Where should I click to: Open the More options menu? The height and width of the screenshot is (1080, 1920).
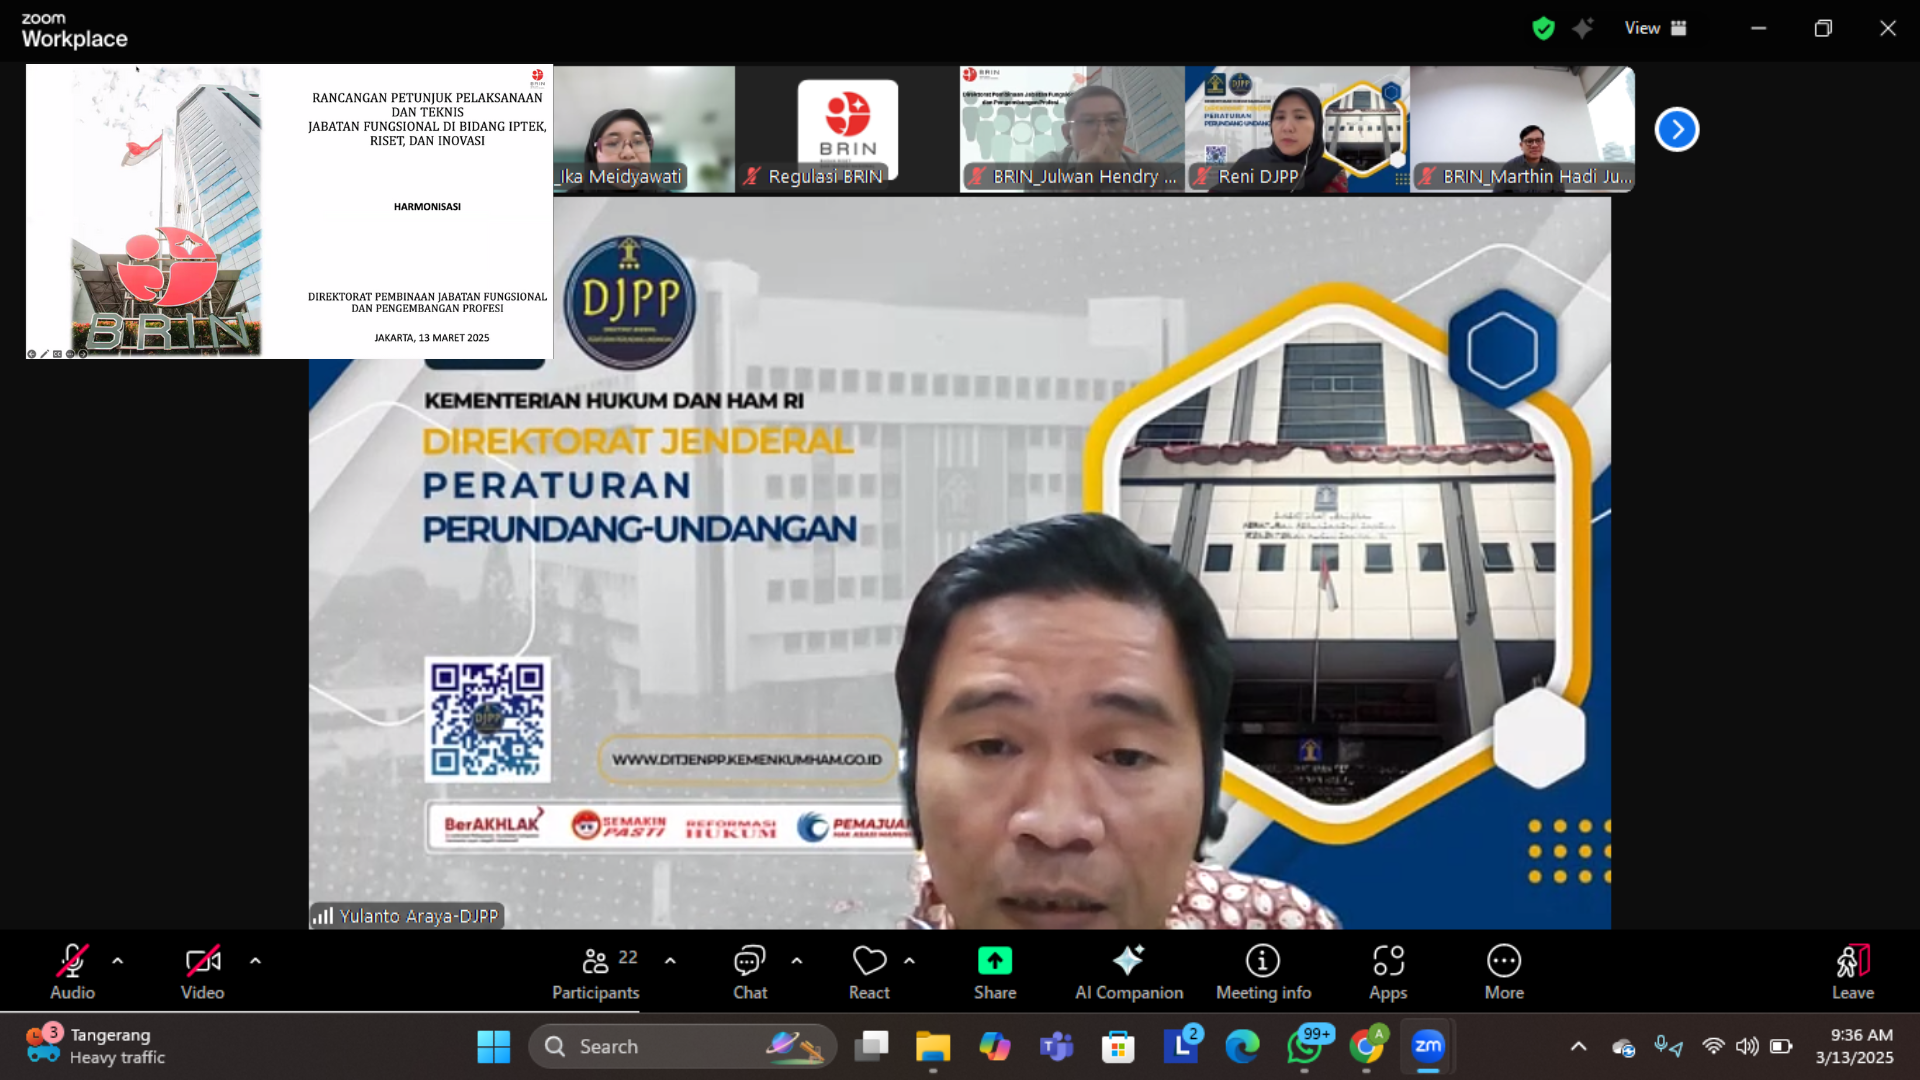point(1504,972)
